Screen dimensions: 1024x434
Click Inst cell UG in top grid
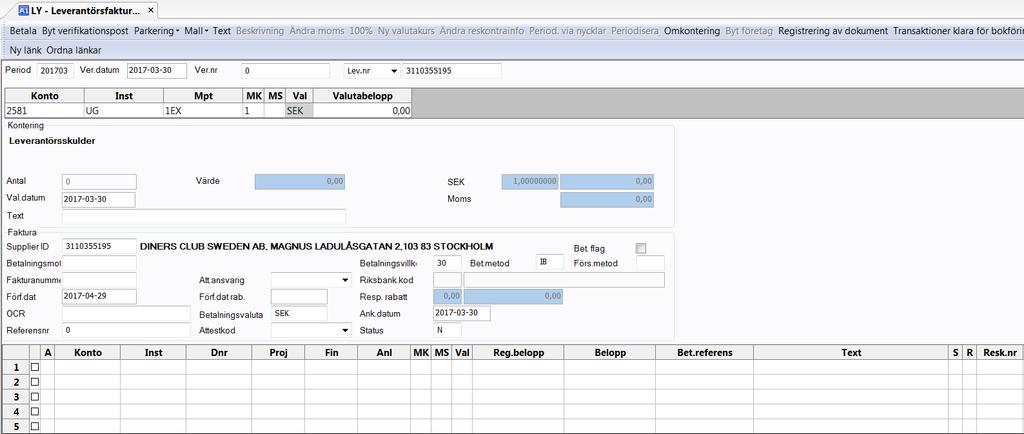[x=123, y=111]
